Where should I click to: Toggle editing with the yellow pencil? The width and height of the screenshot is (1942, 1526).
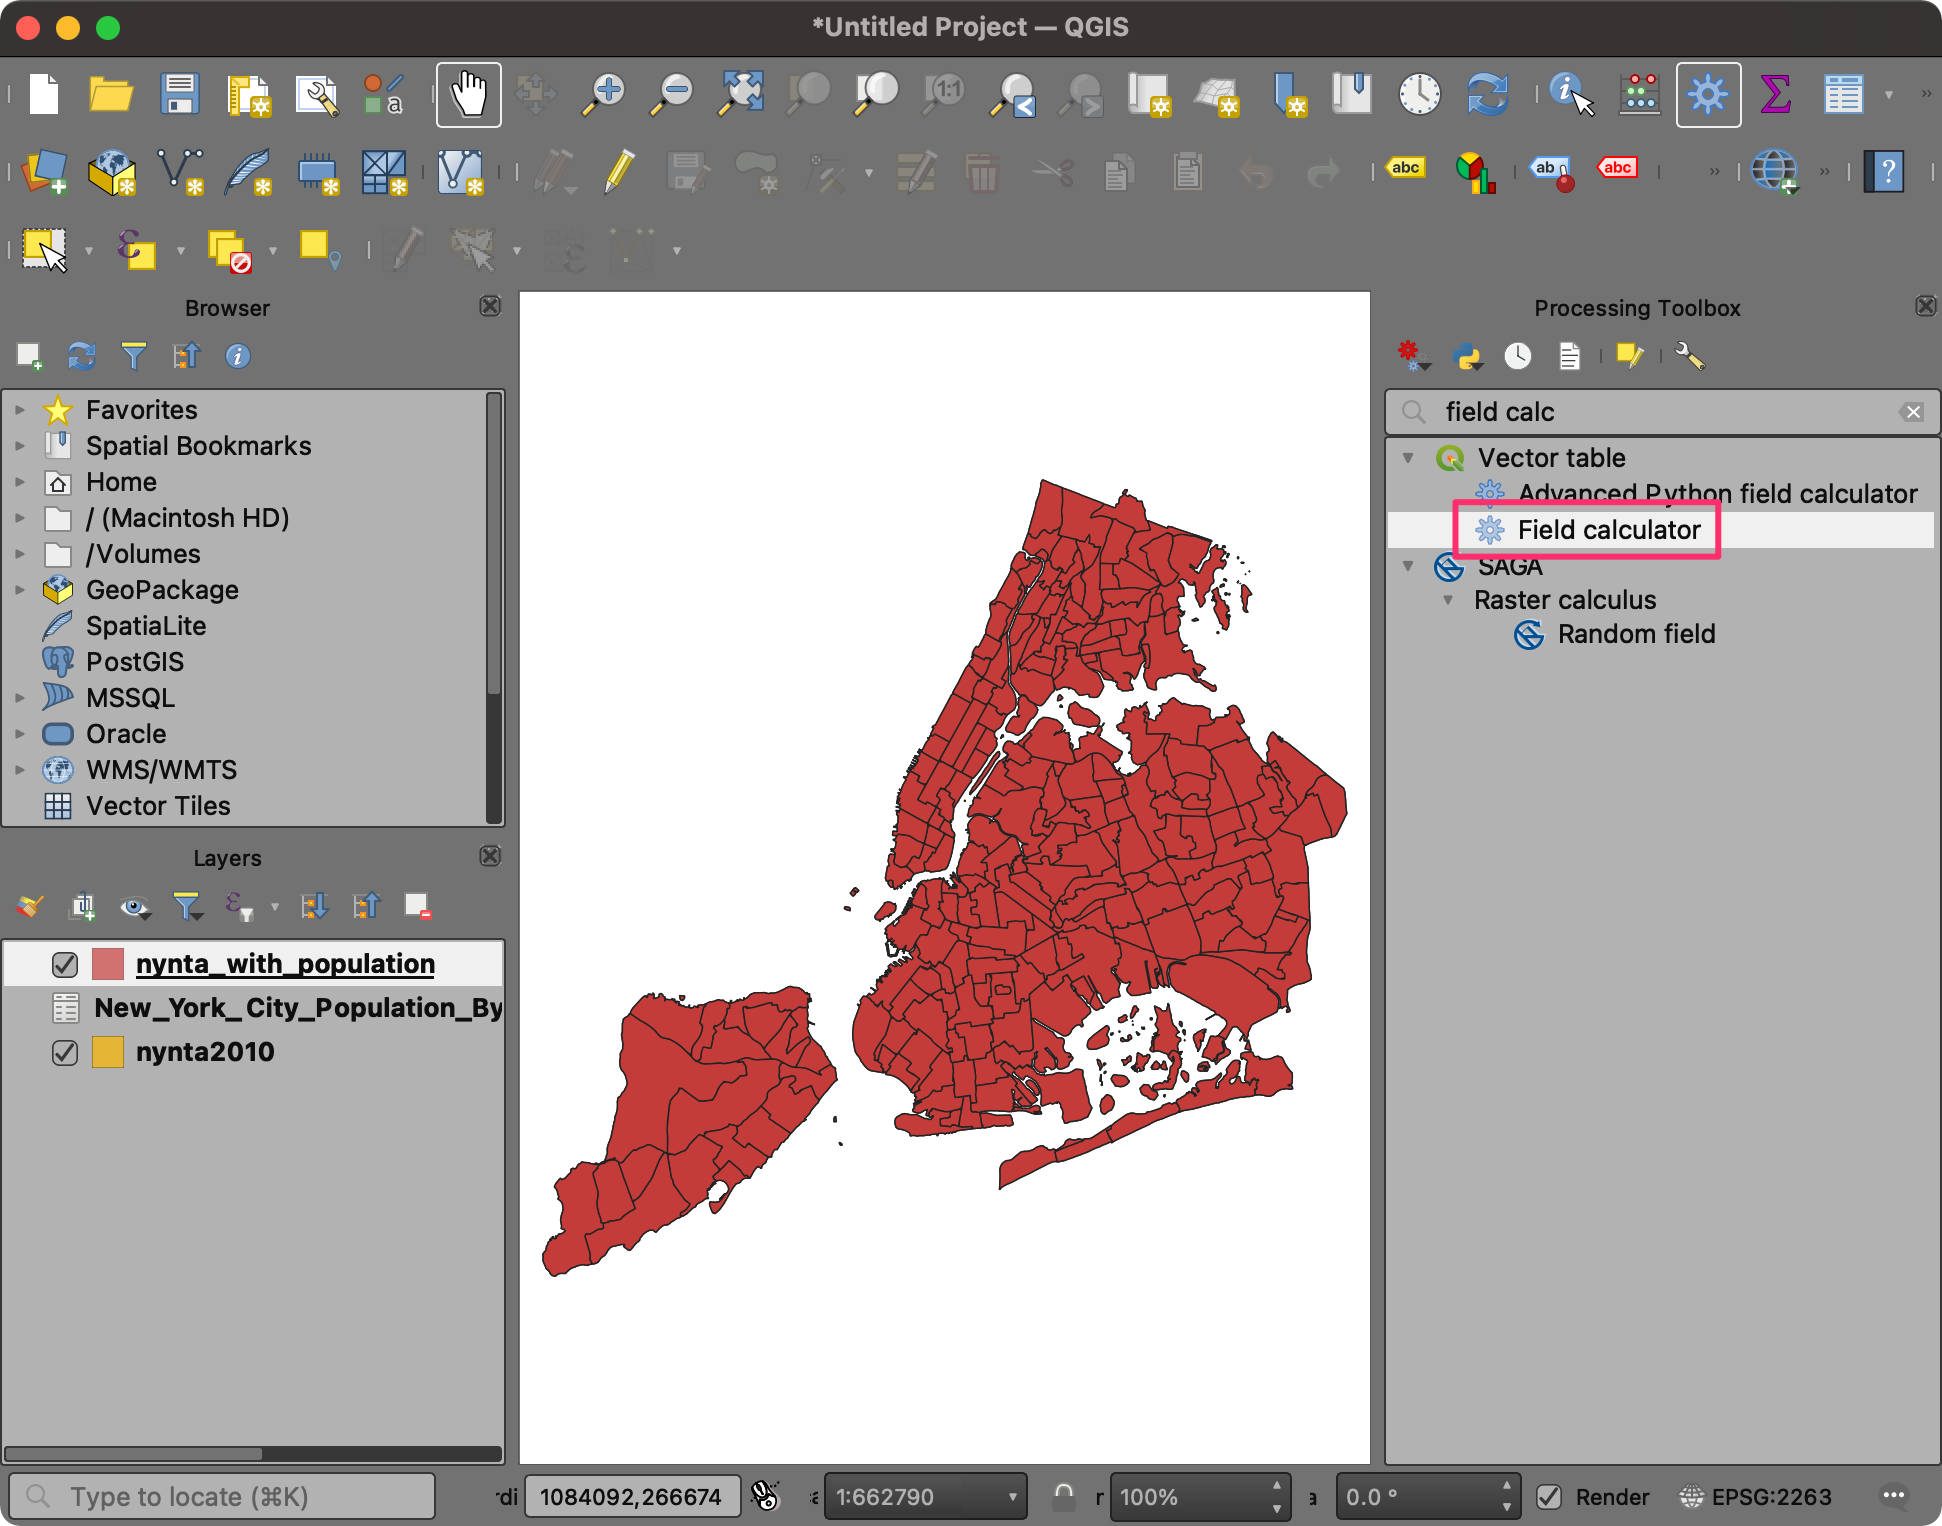coord(619,172)
